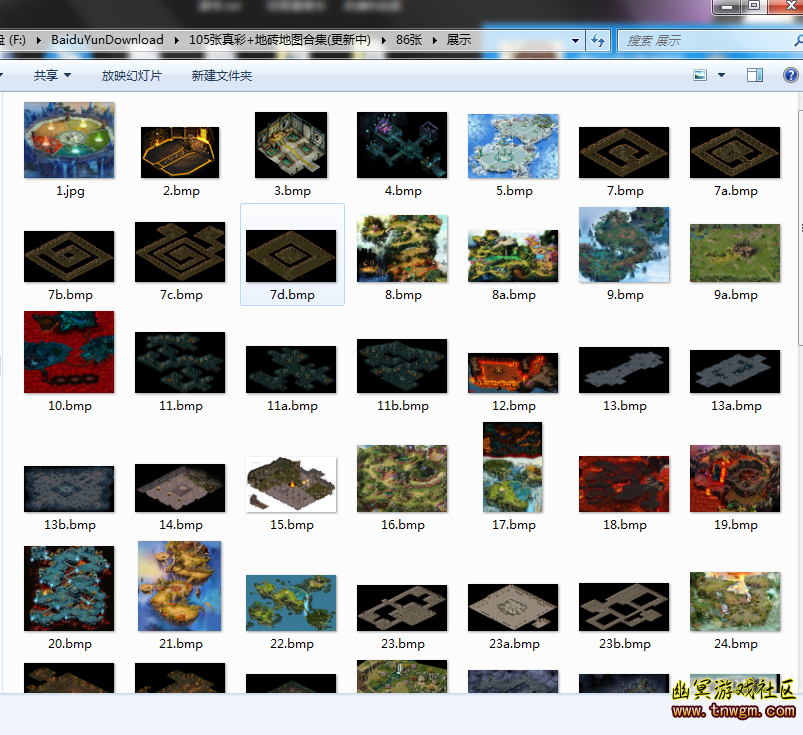Image resolution: width=803 pixels, height=735 pixels.
Task: Select the 10.bmp red map thumbnail
Action: (69, 352)
